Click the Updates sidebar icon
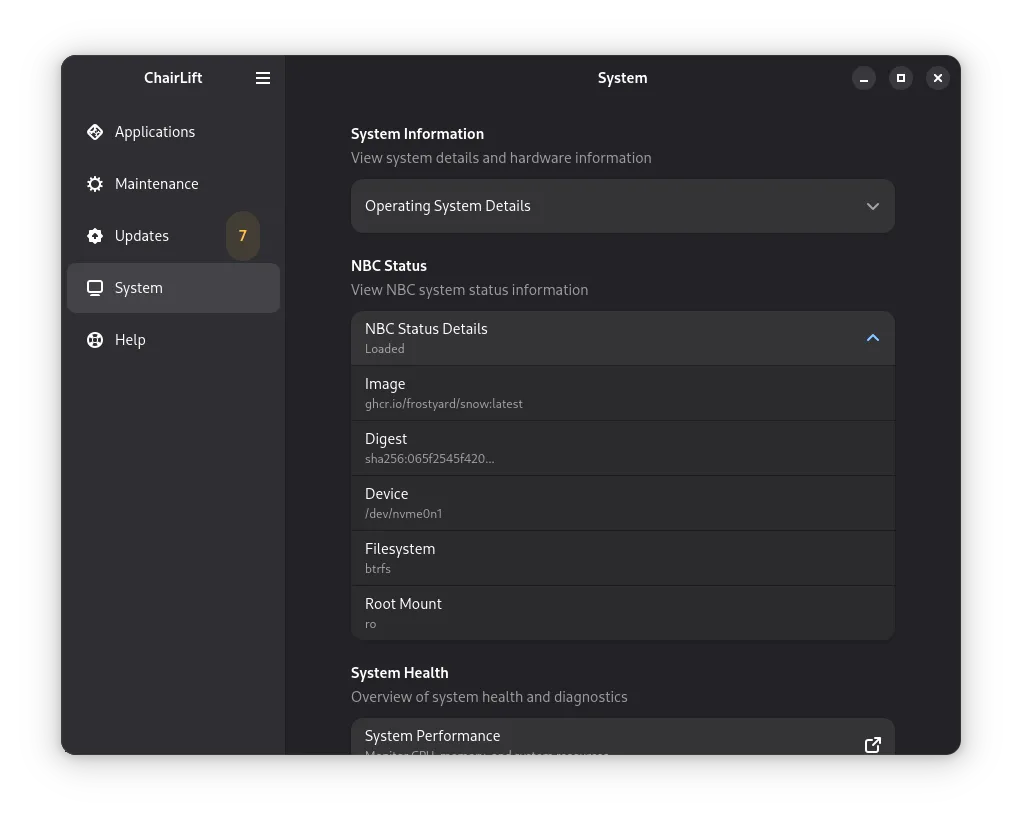Viewport: 1022px width, 822px height. click(95, 236)
